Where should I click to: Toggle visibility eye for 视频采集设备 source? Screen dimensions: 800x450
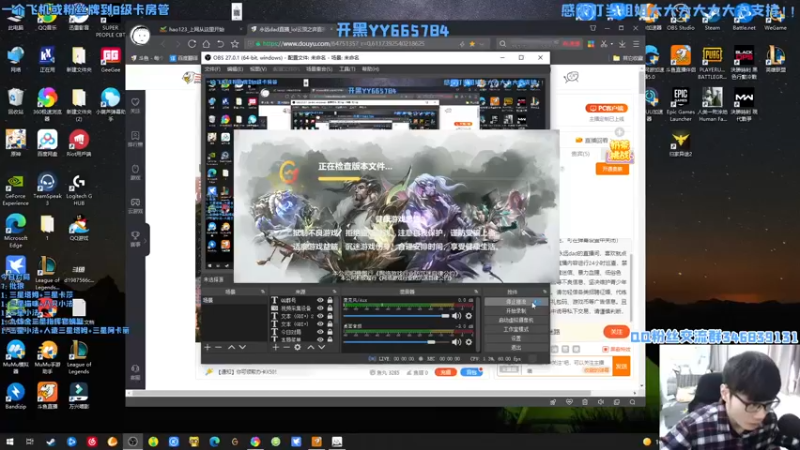click(x=320, y=308)
